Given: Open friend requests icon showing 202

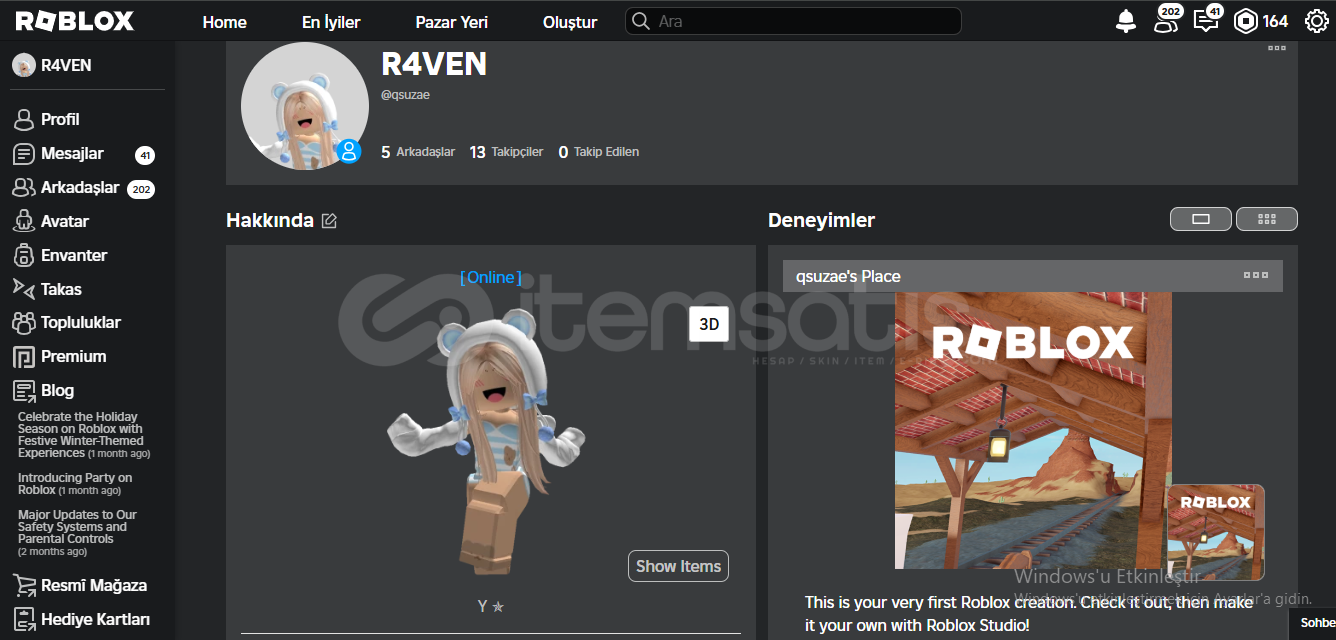Looking at the screenshot, I should point(1166,20).
